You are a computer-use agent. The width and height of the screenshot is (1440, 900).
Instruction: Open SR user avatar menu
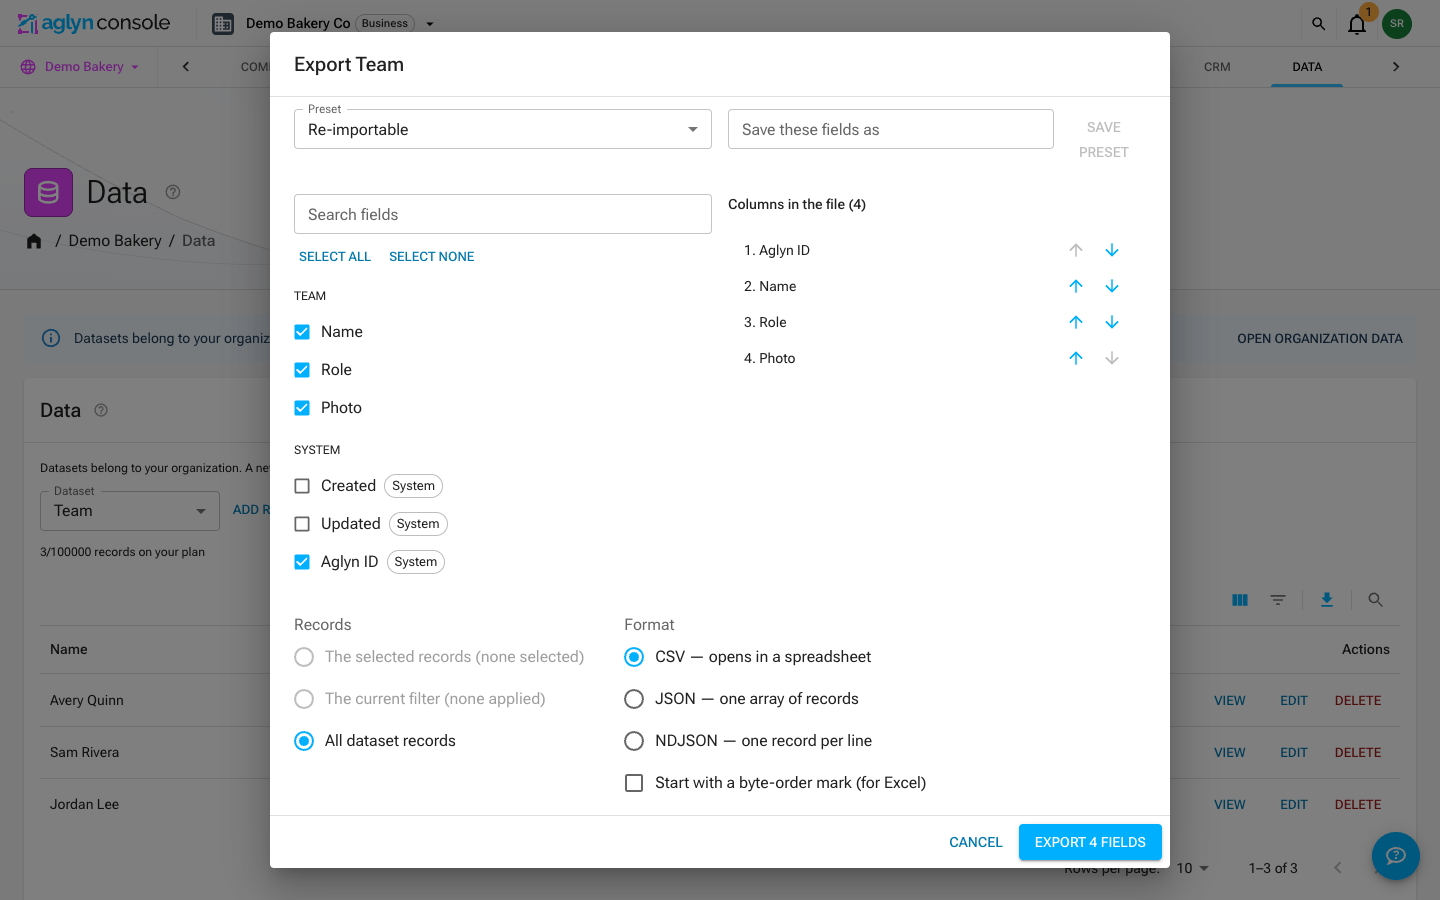tap(1396, 23)
